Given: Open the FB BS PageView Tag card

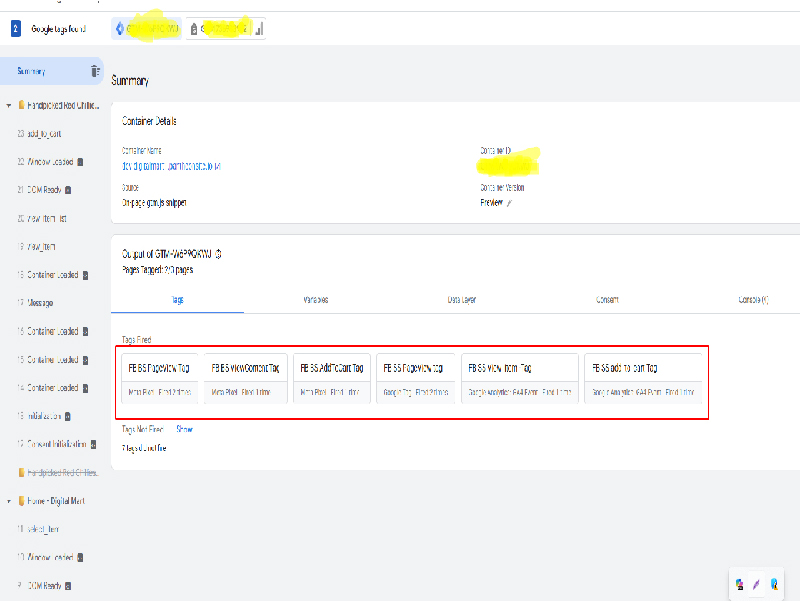Looking at the screenshot, I should pyautogui.click(x=160, y=379).
